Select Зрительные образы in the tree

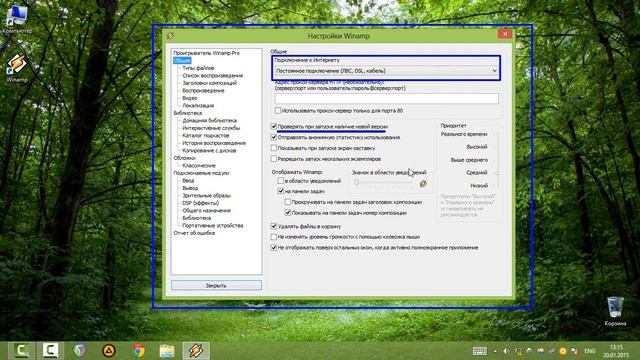pos(206,196)
